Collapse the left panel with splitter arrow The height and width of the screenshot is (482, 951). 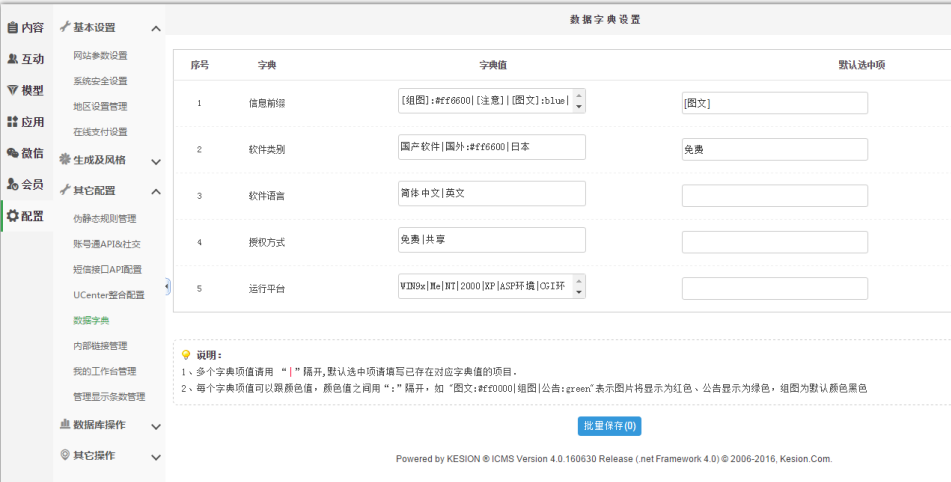pyautogui.click(x=167, y=286)
